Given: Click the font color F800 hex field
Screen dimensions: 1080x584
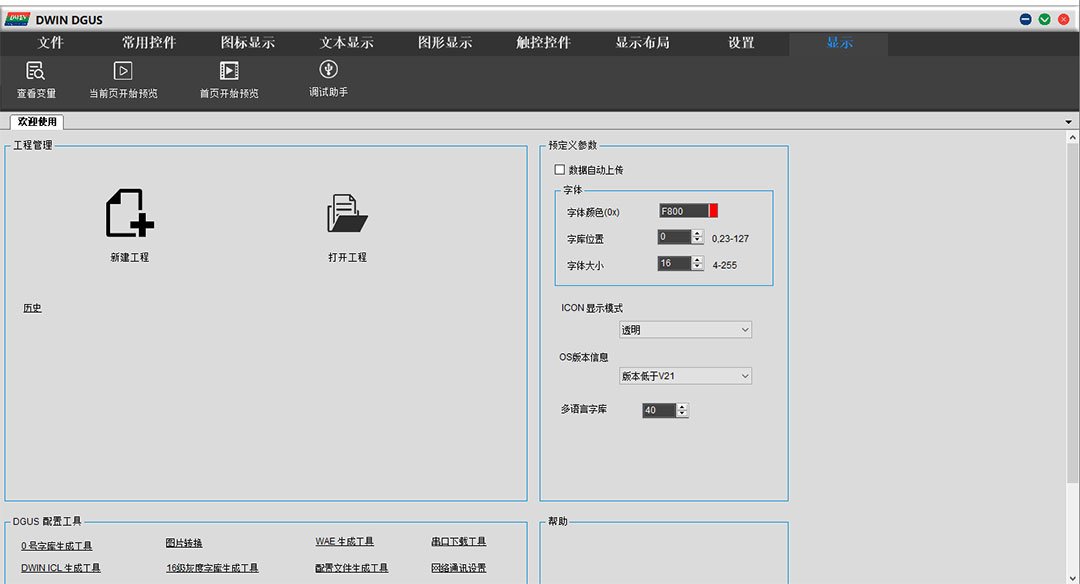Looking at the screenshot, I should (x=683, y=211).
